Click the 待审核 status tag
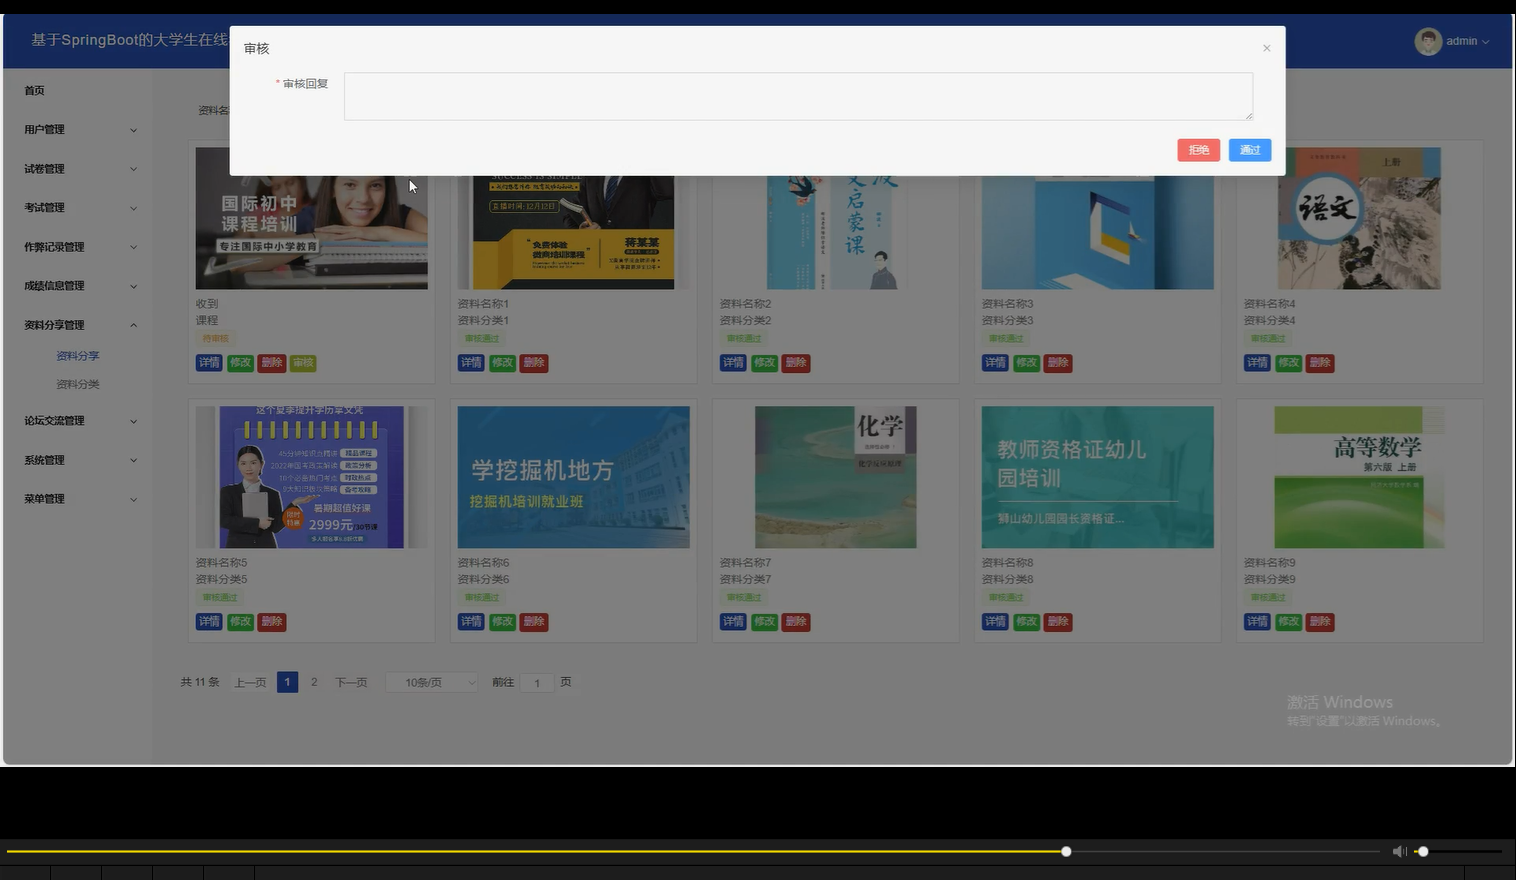The width and height of the screenshot is (1516, 880). (x=216, y=339)
